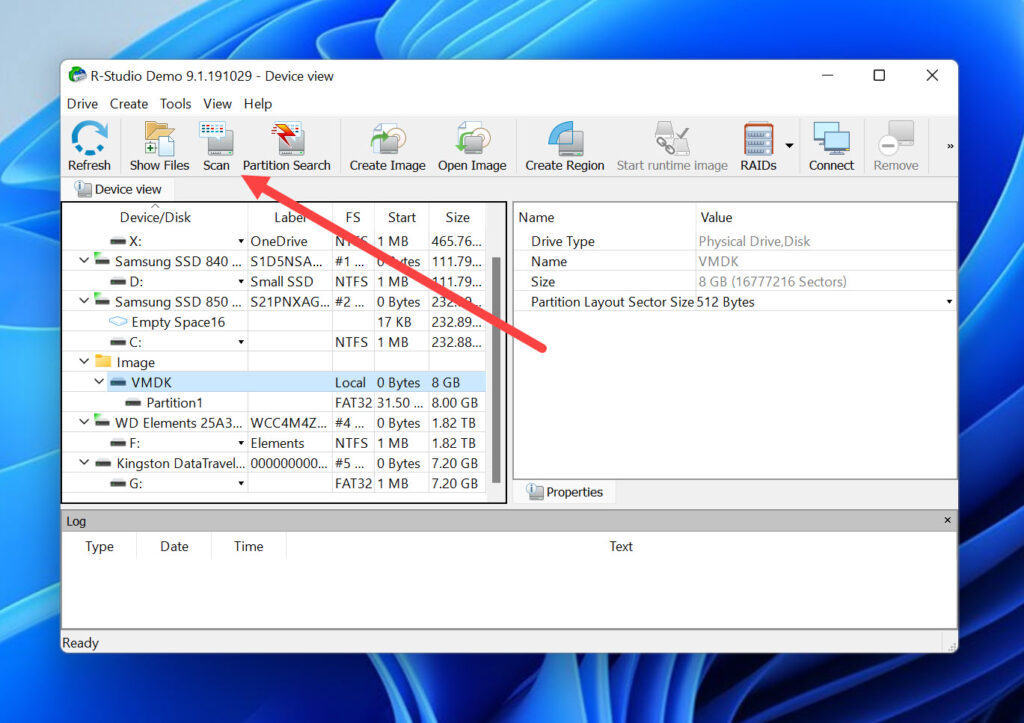Open the Tools menu
Image resolution: width=1024 pixels, height=723 pixels.
[176, 103]
